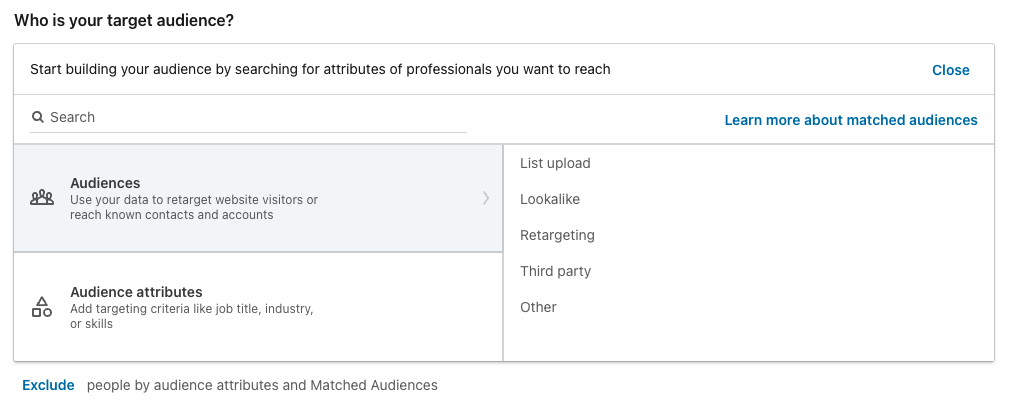Close the audience builder panel
The image size is (1009, 401).
click(950, 70)
